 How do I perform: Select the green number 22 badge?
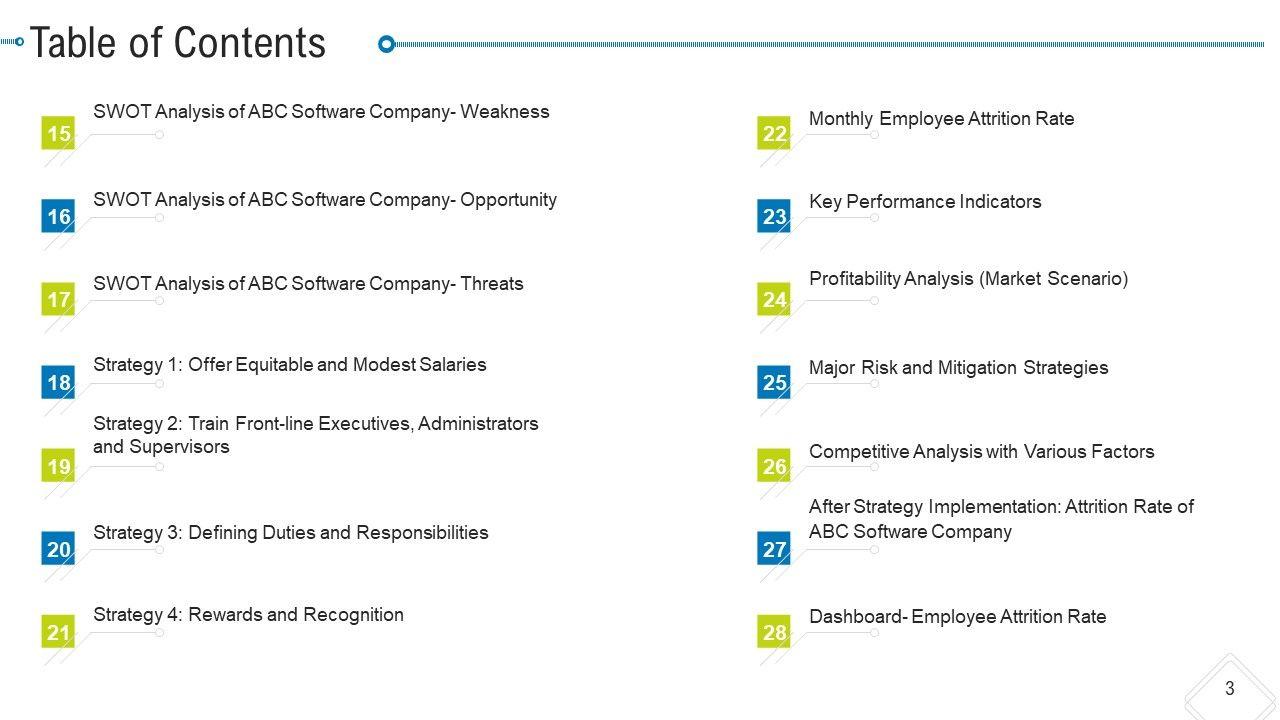tap(775, 133)
